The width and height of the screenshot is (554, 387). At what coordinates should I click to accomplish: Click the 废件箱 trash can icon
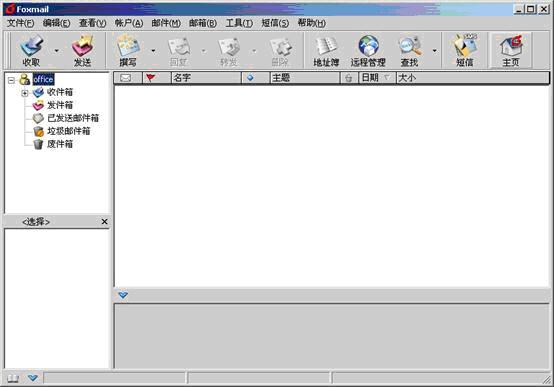click(x=38, y=144)
